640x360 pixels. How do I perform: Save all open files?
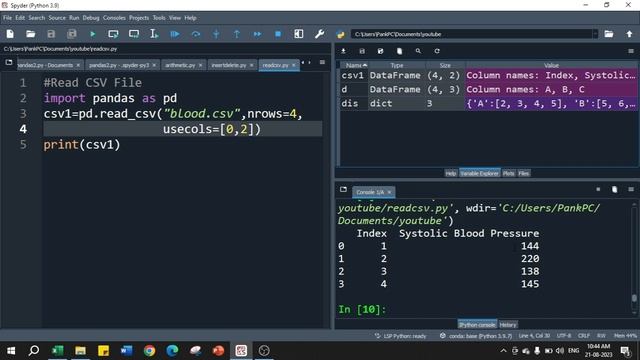click(72, 34)
